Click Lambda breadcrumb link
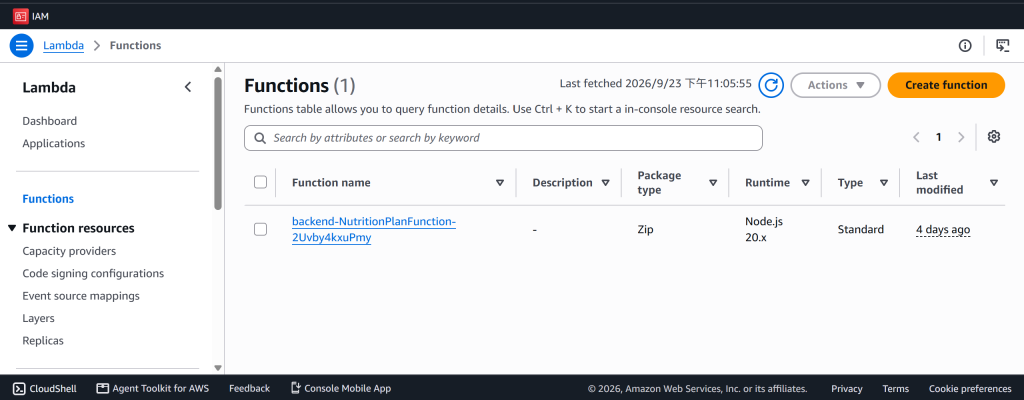The height and width of the screenshot is (400, 1024). [63, 46]
